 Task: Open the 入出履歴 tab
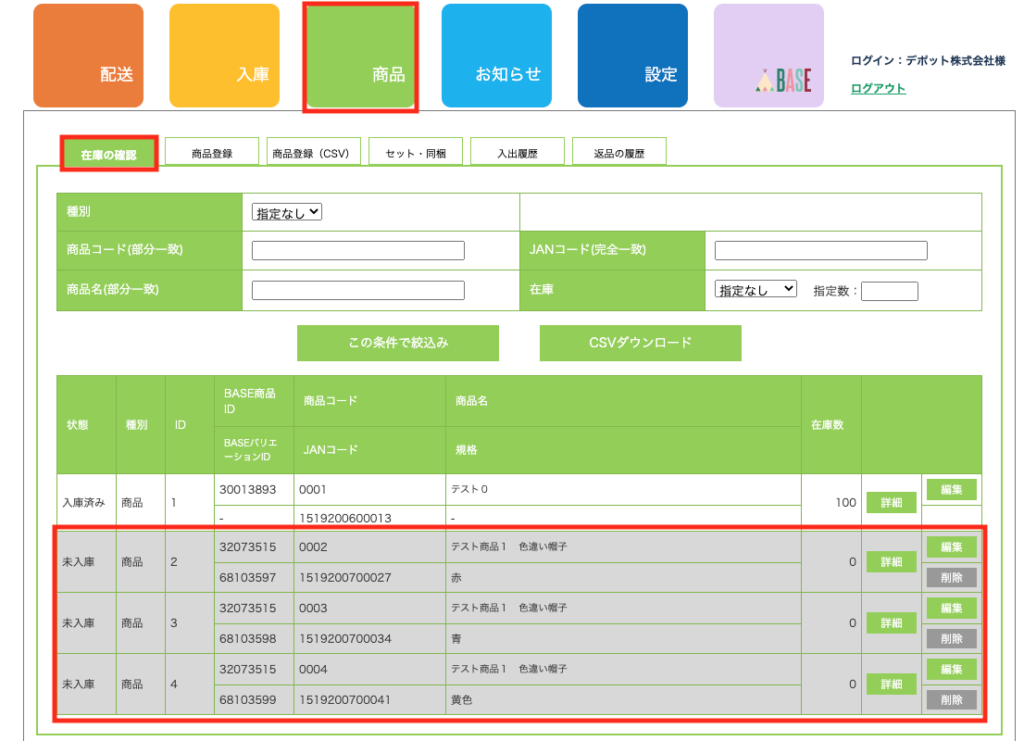tap(517, 154)
